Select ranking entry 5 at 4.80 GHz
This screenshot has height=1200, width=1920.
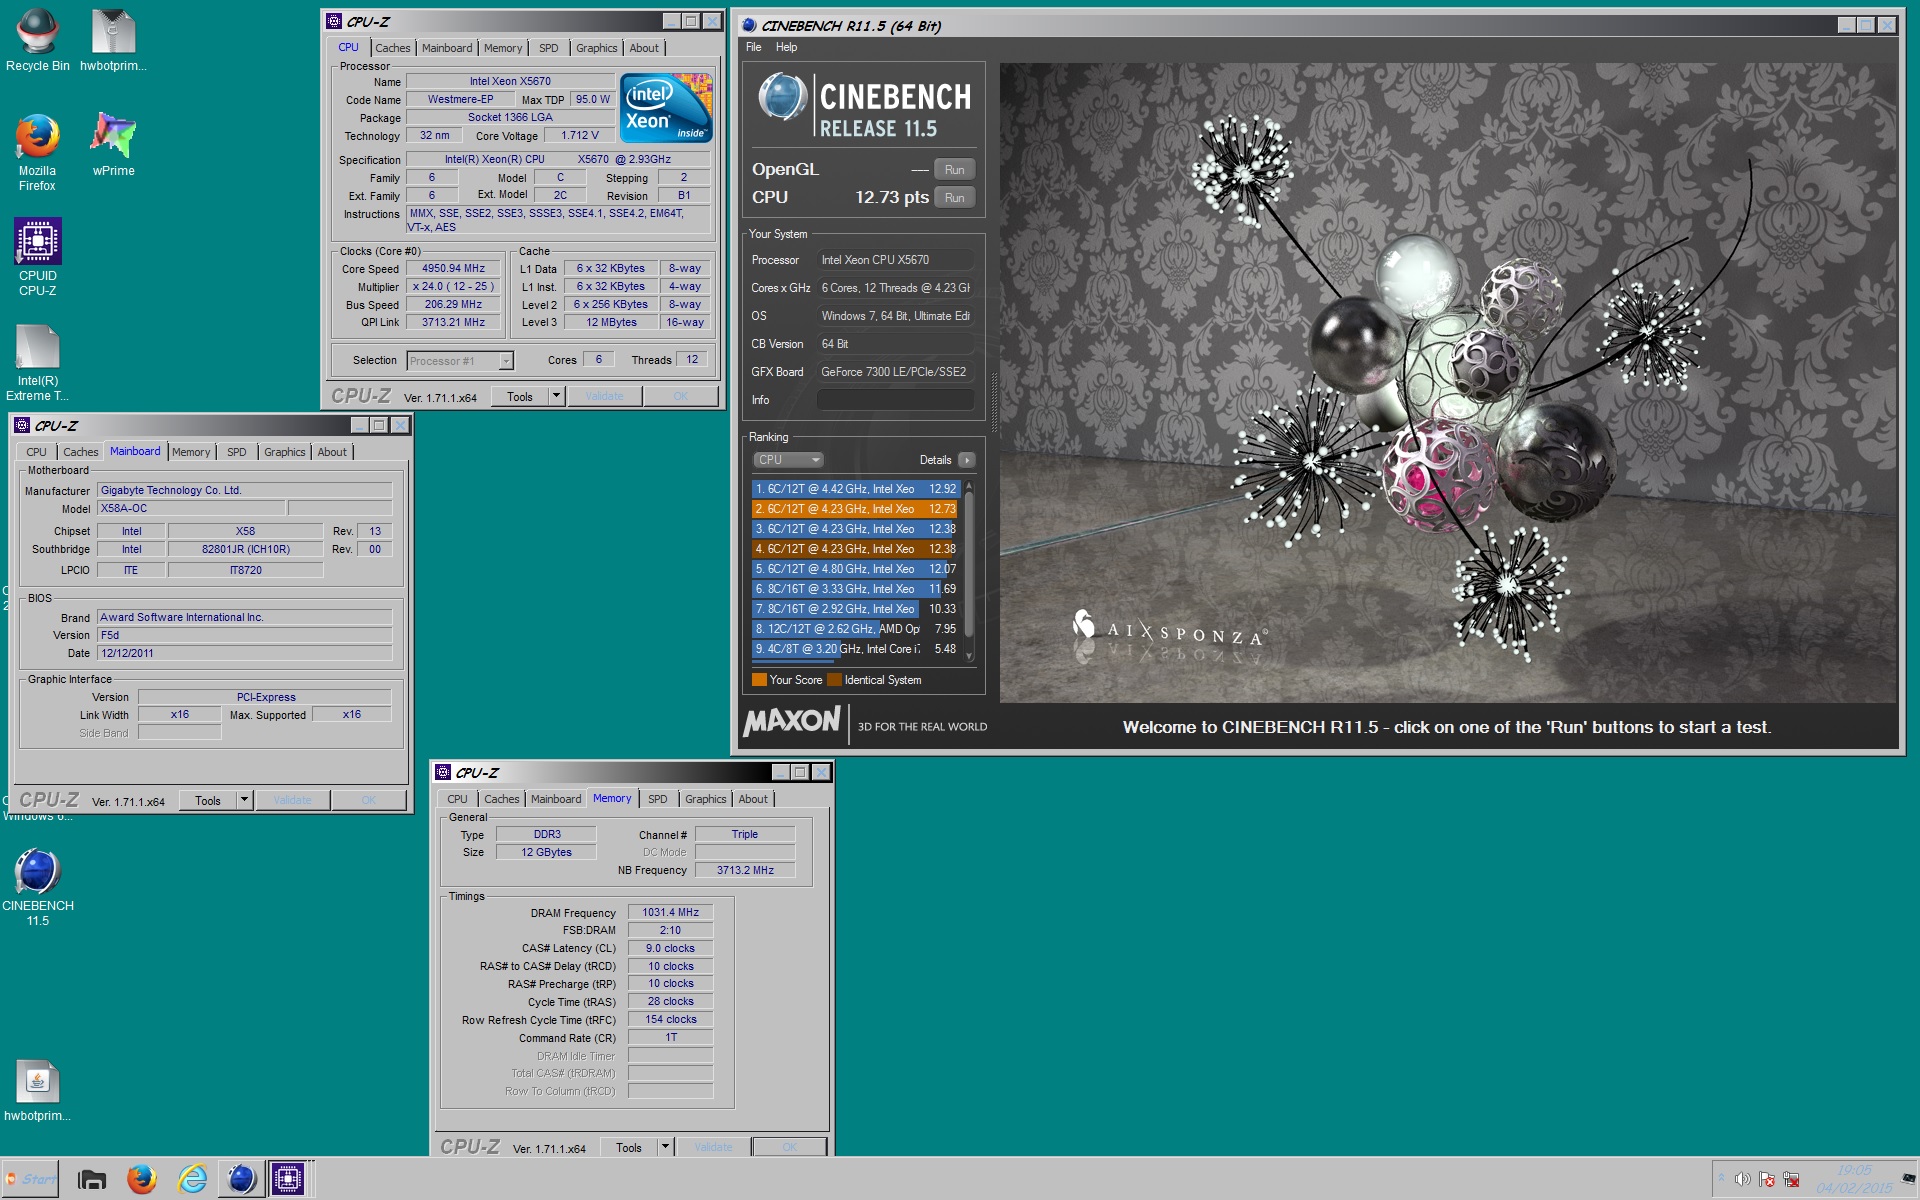tap(855, 569)
